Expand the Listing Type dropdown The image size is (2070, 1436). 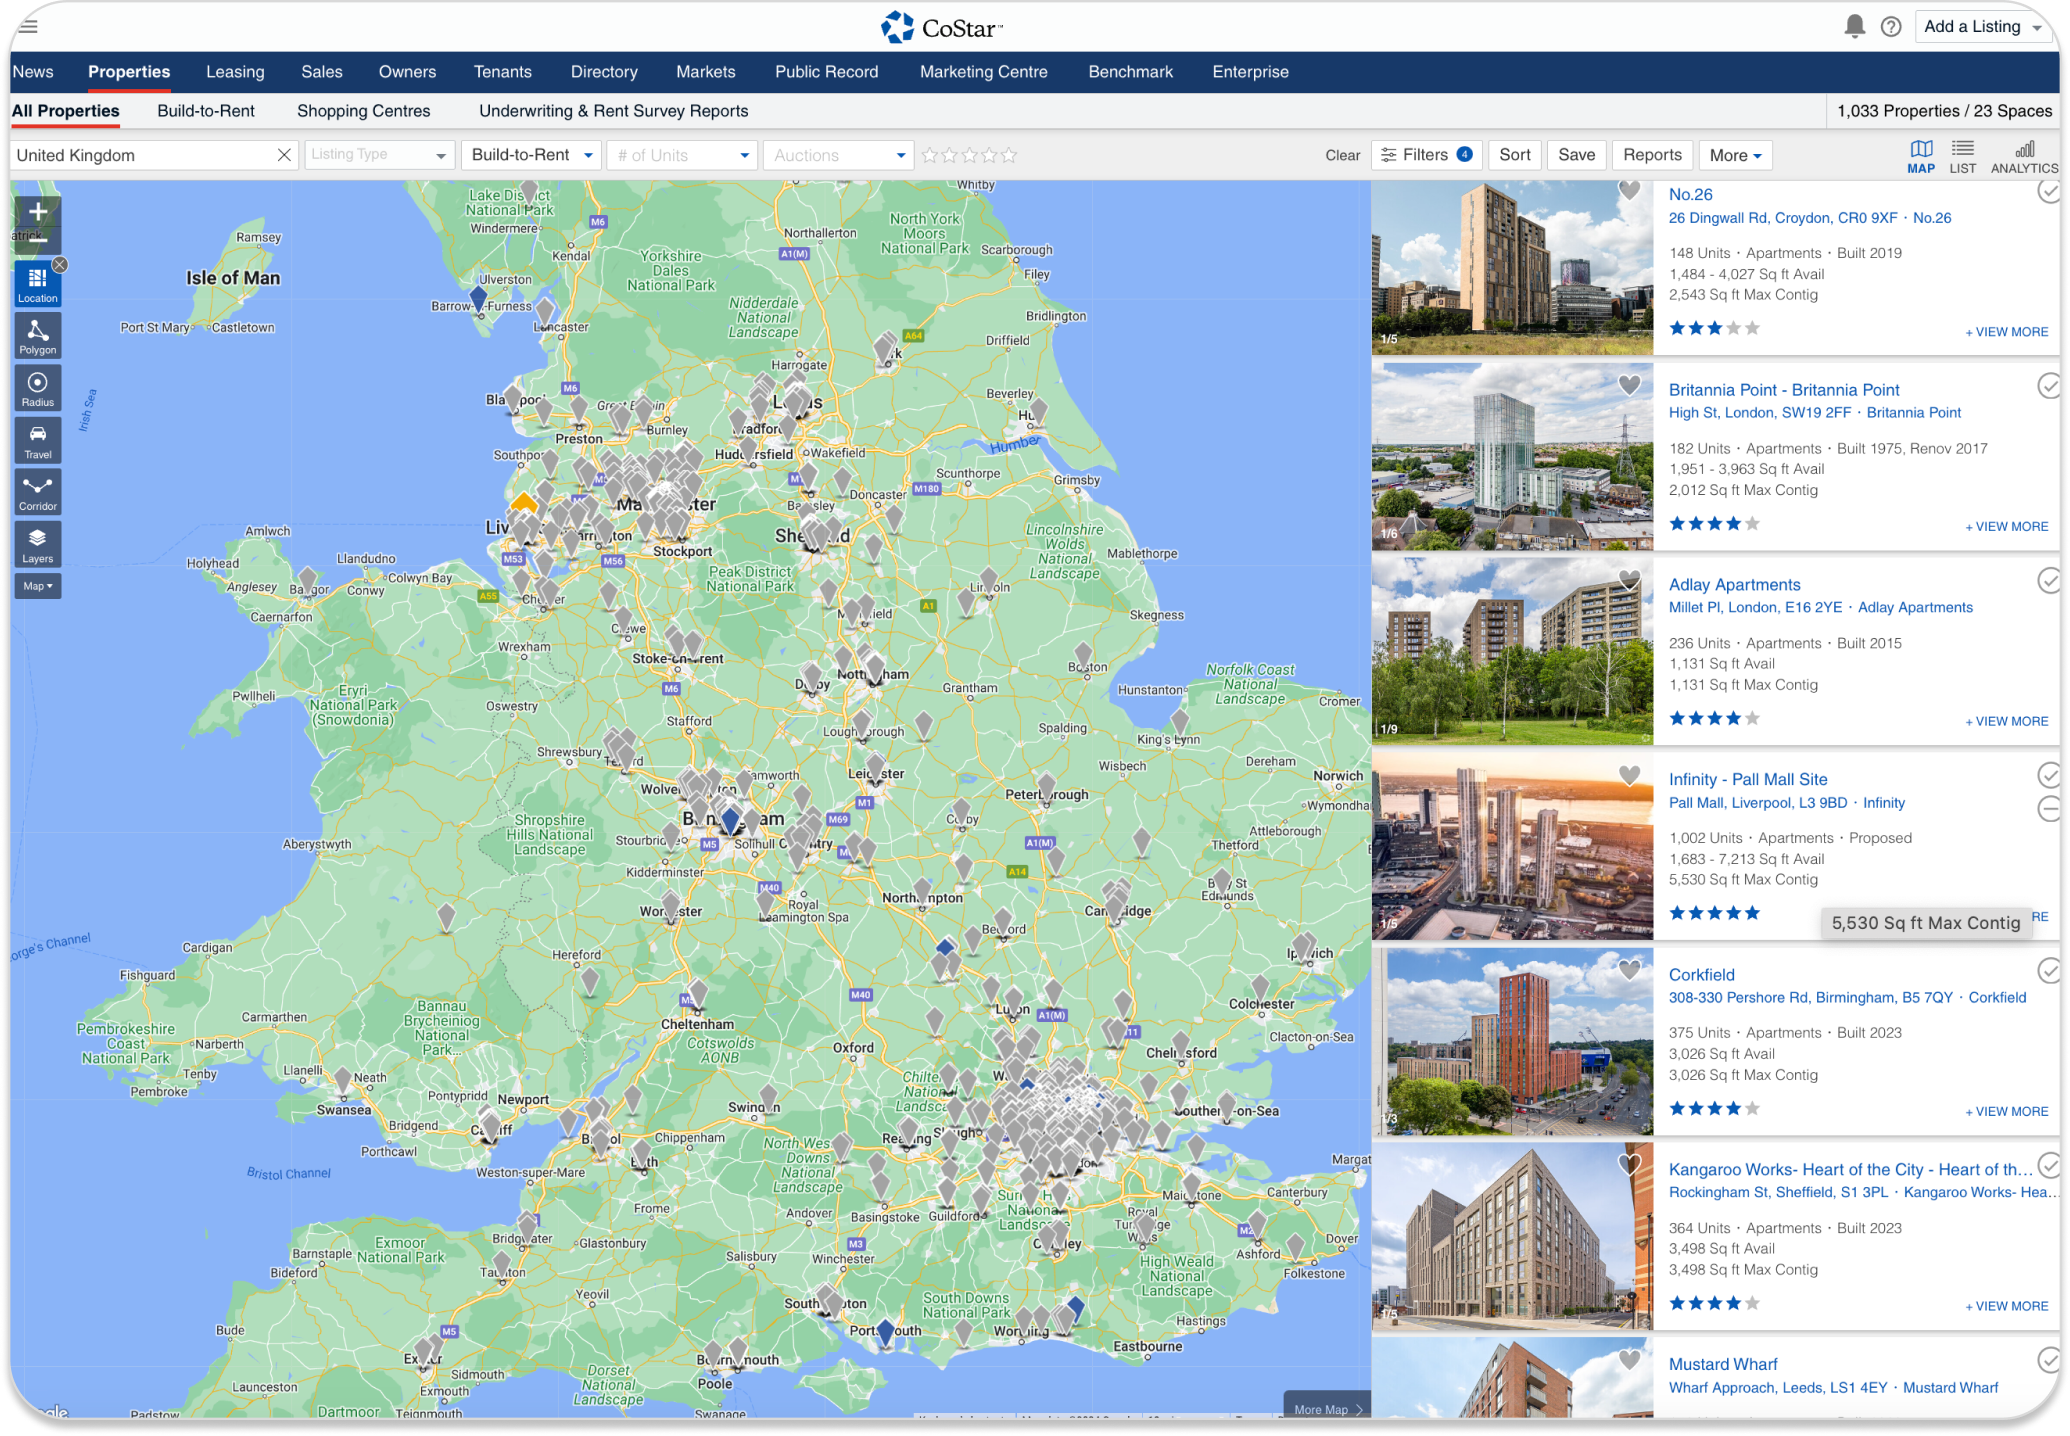point(379,155)
